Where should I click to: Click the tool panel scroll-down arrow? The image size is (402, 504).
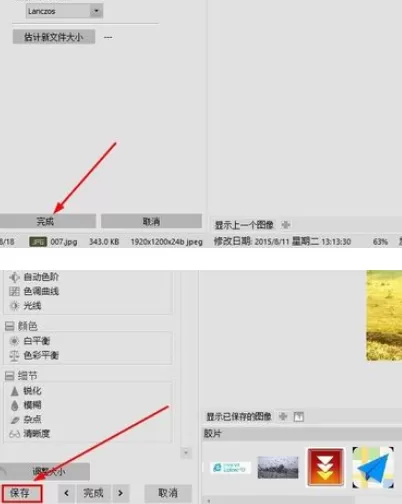pos(186,453)
